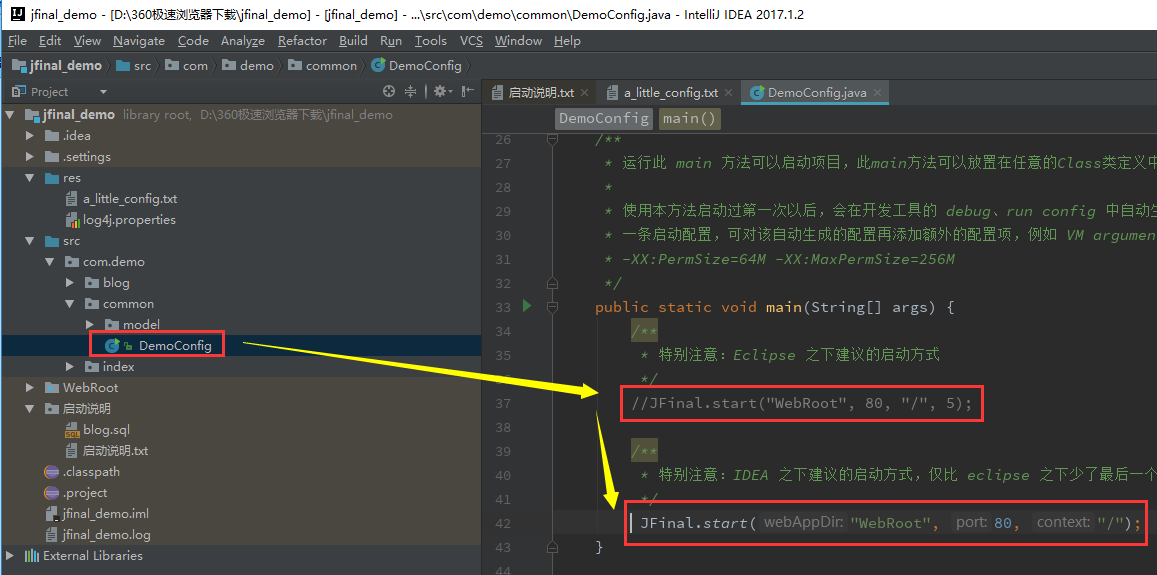1157x575 pixels.
Task: Click DemoConfig editor breadcrumb chip
Action: click(x=604, y=118)
